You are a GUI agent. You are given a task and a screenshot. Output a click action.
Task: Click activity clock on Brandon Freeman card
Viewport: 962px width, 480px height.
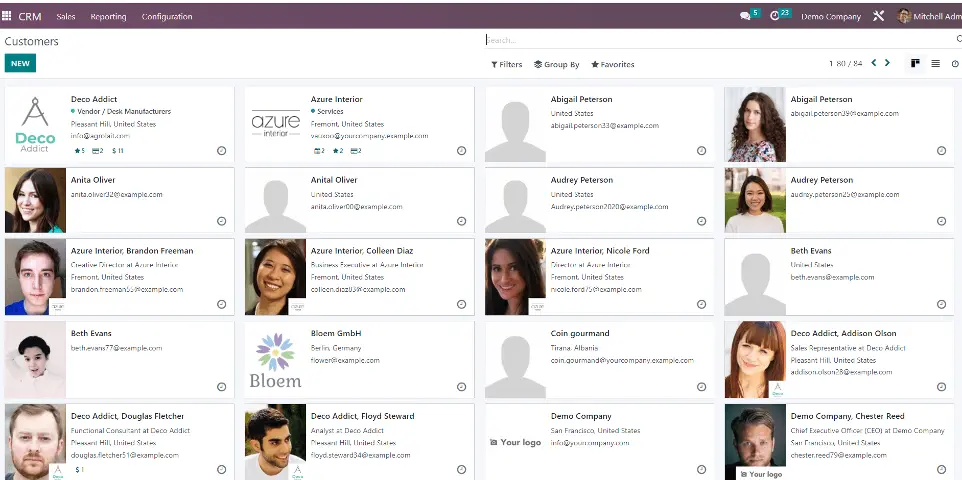(x=221, y=304)
